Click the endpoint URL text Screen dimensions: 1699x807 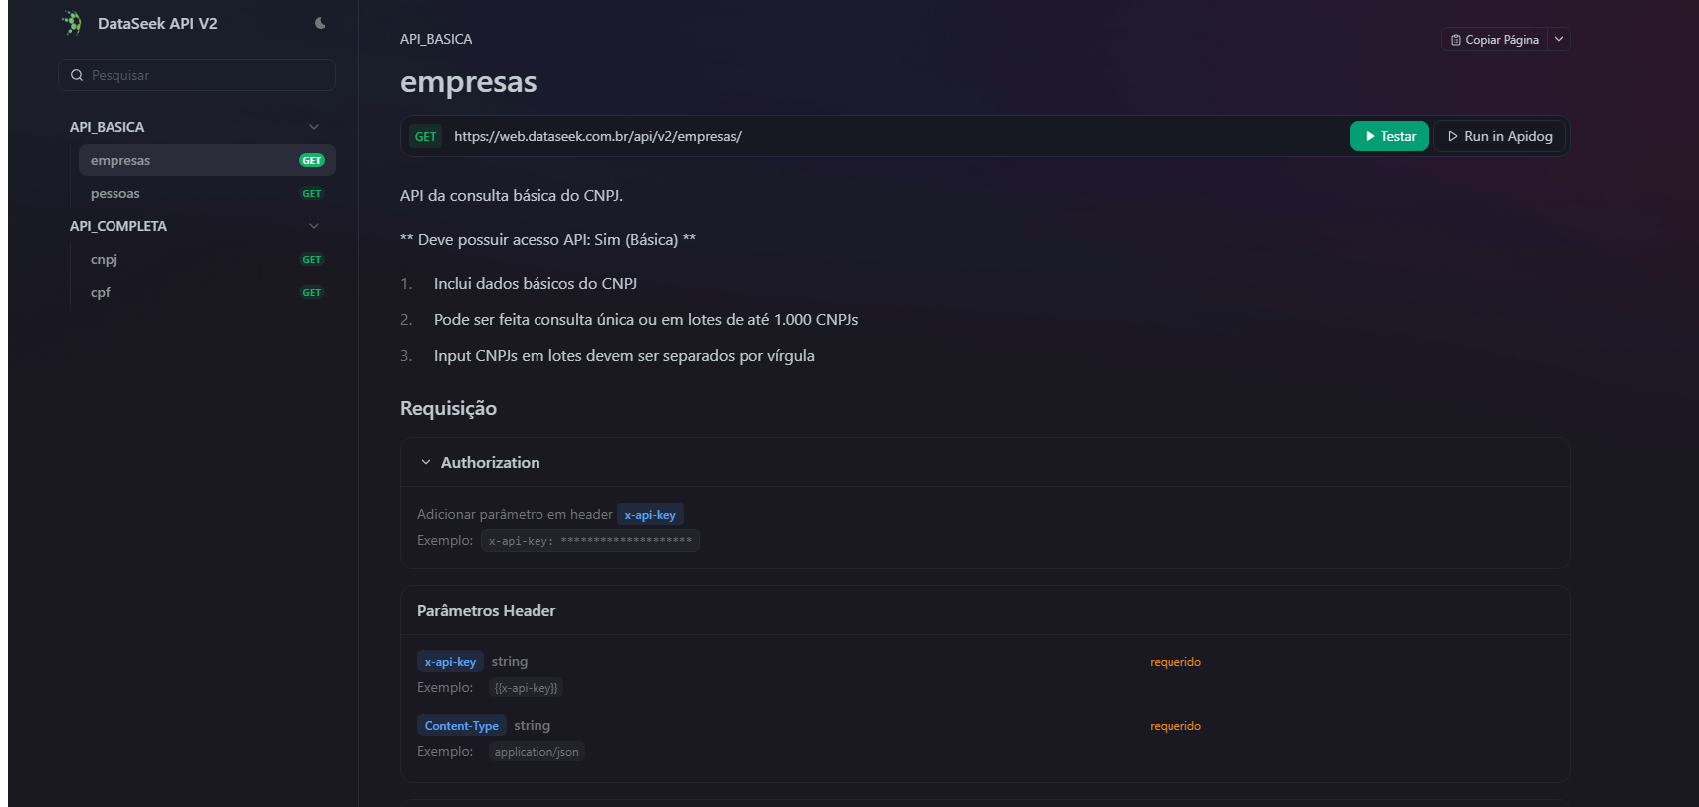pos(598,136)
